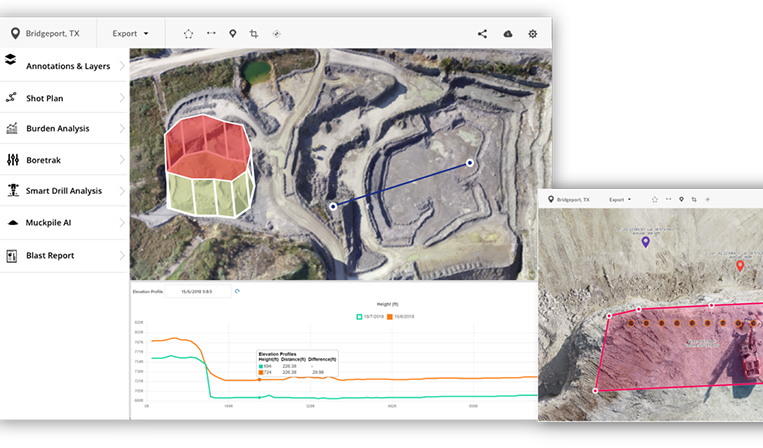Click the cloud upload icon
Image resolution: width=763 pixels, height=448 pixels.
508,34
